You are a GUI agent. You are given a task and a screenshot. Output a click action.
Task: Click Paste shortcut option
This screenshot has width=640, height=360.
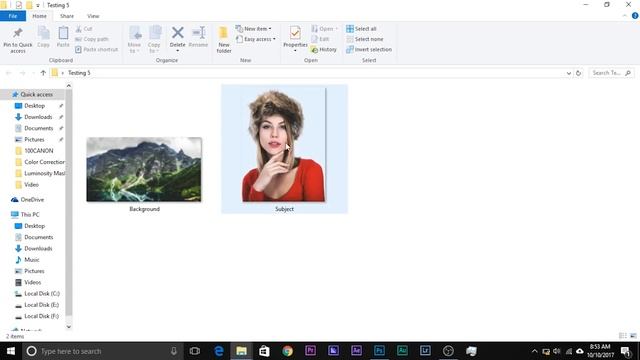click(97, 49)
